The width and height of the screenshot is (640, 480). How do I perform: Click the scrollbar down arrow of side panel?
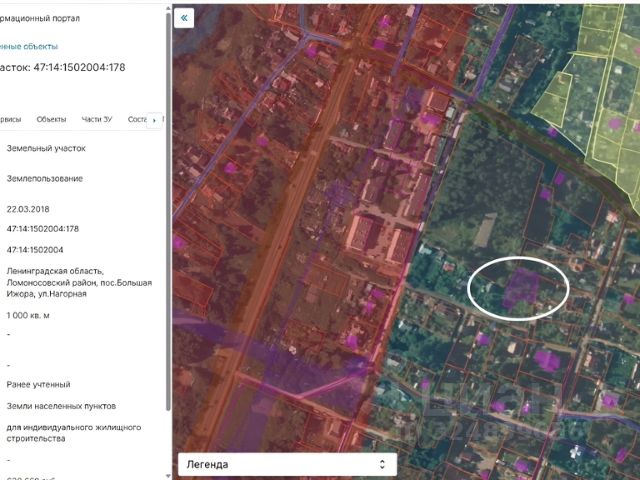[x=168, y=476]
